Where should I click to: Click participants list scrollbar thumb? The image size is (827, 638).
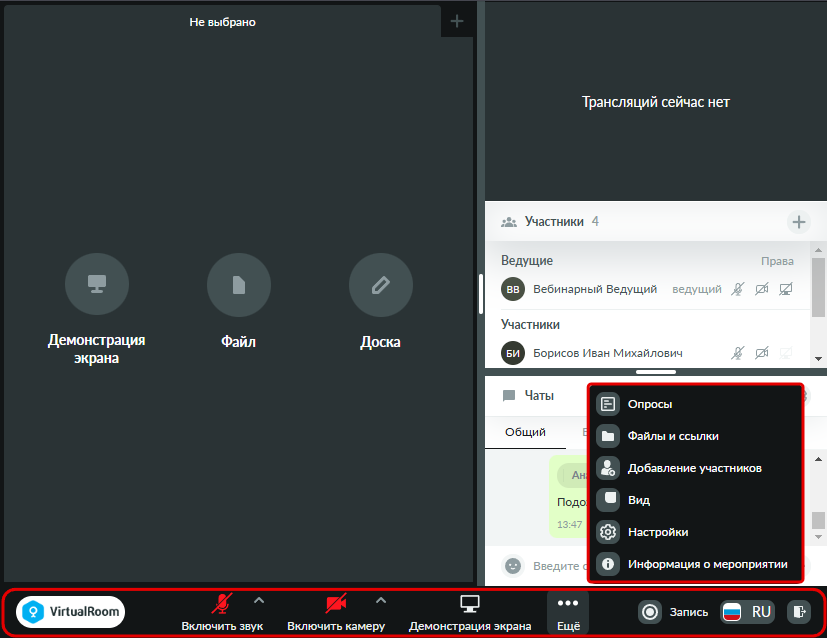tap(818, 287)
